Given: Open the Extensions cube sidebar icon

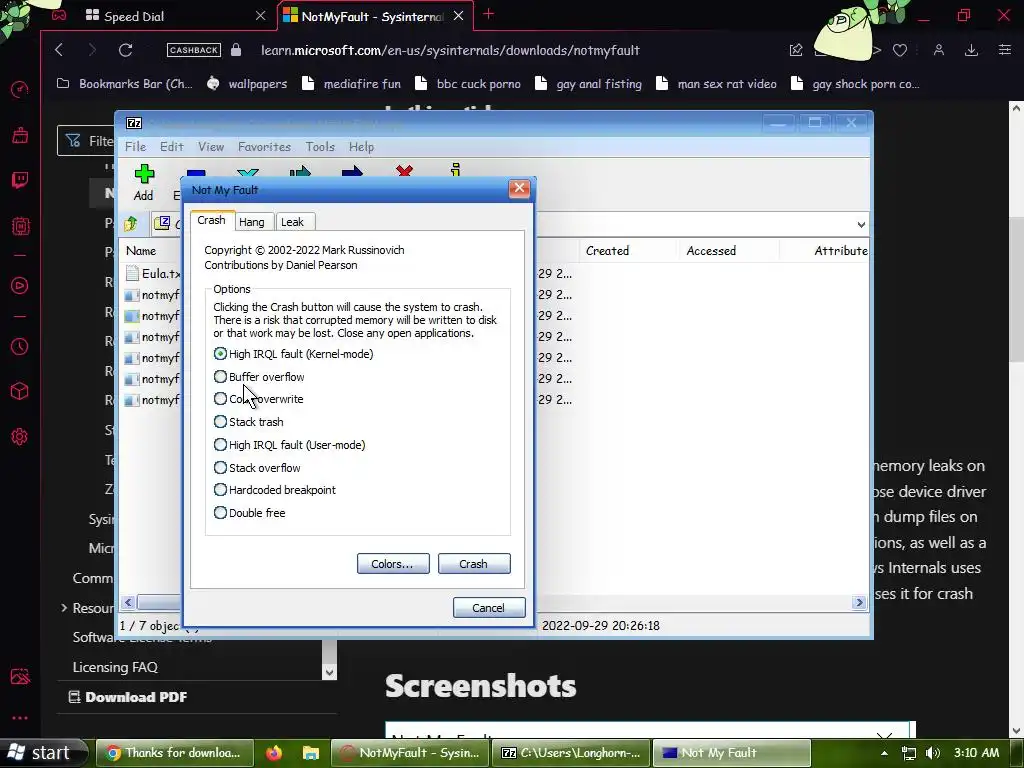Looking at the screenshot, I should (20, 391).
